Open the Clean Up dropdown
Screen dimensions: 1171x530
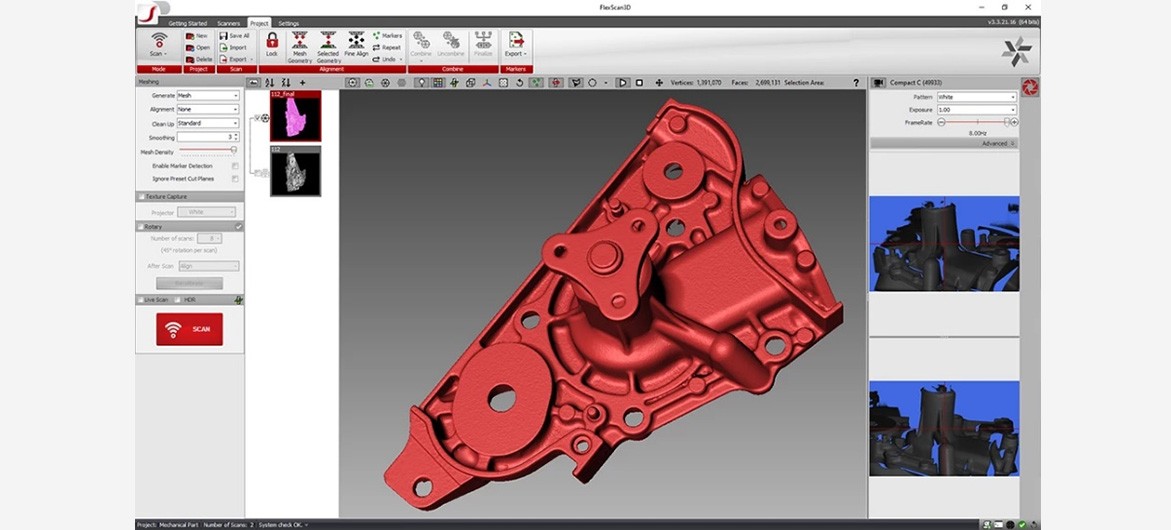[207, 123]
